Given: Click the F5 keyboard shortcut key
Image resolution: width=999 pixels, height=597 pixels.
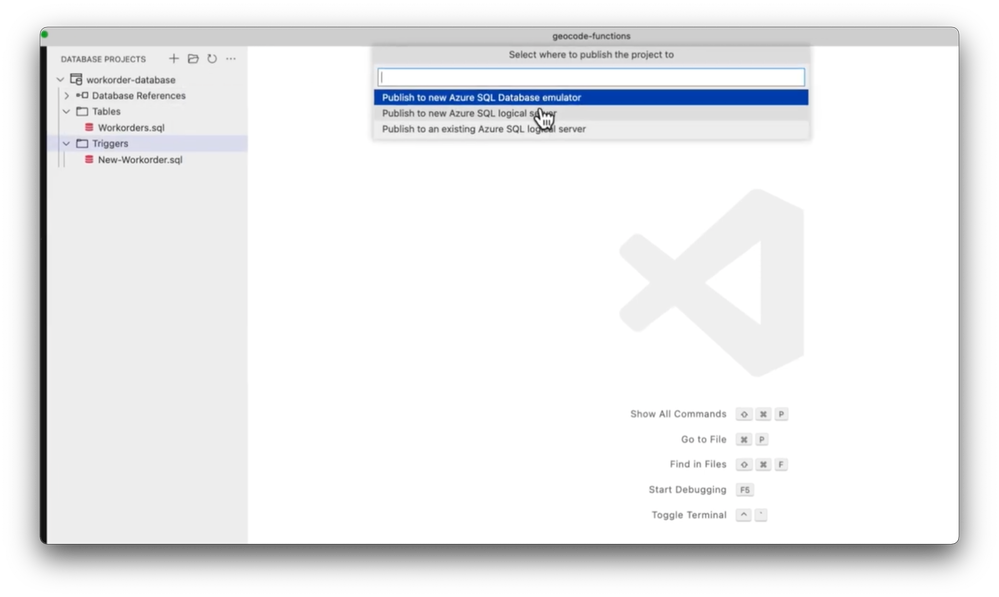Looking at the screenshot, I should pyautogui.click(x=744, y=490).
